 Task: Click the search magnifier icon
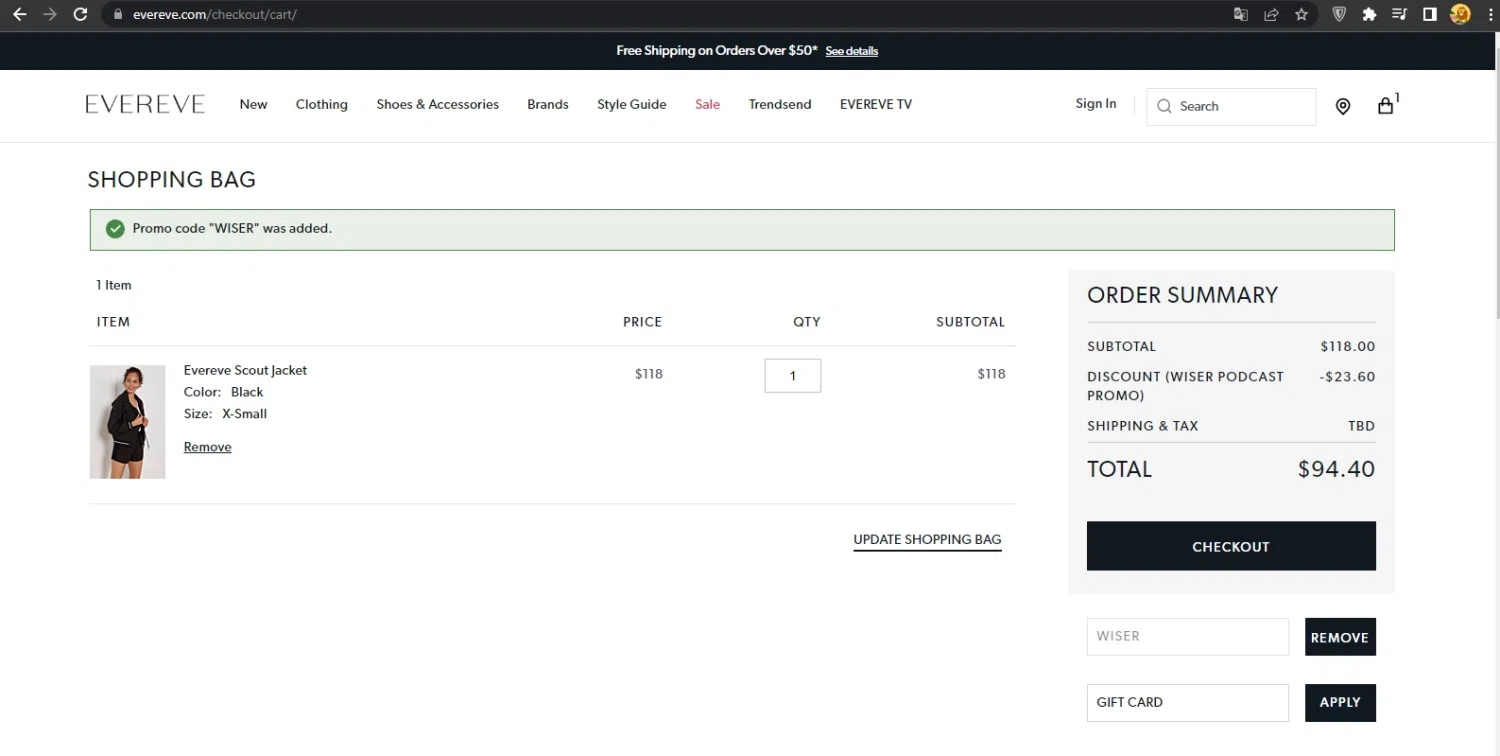click(1164, 106)
